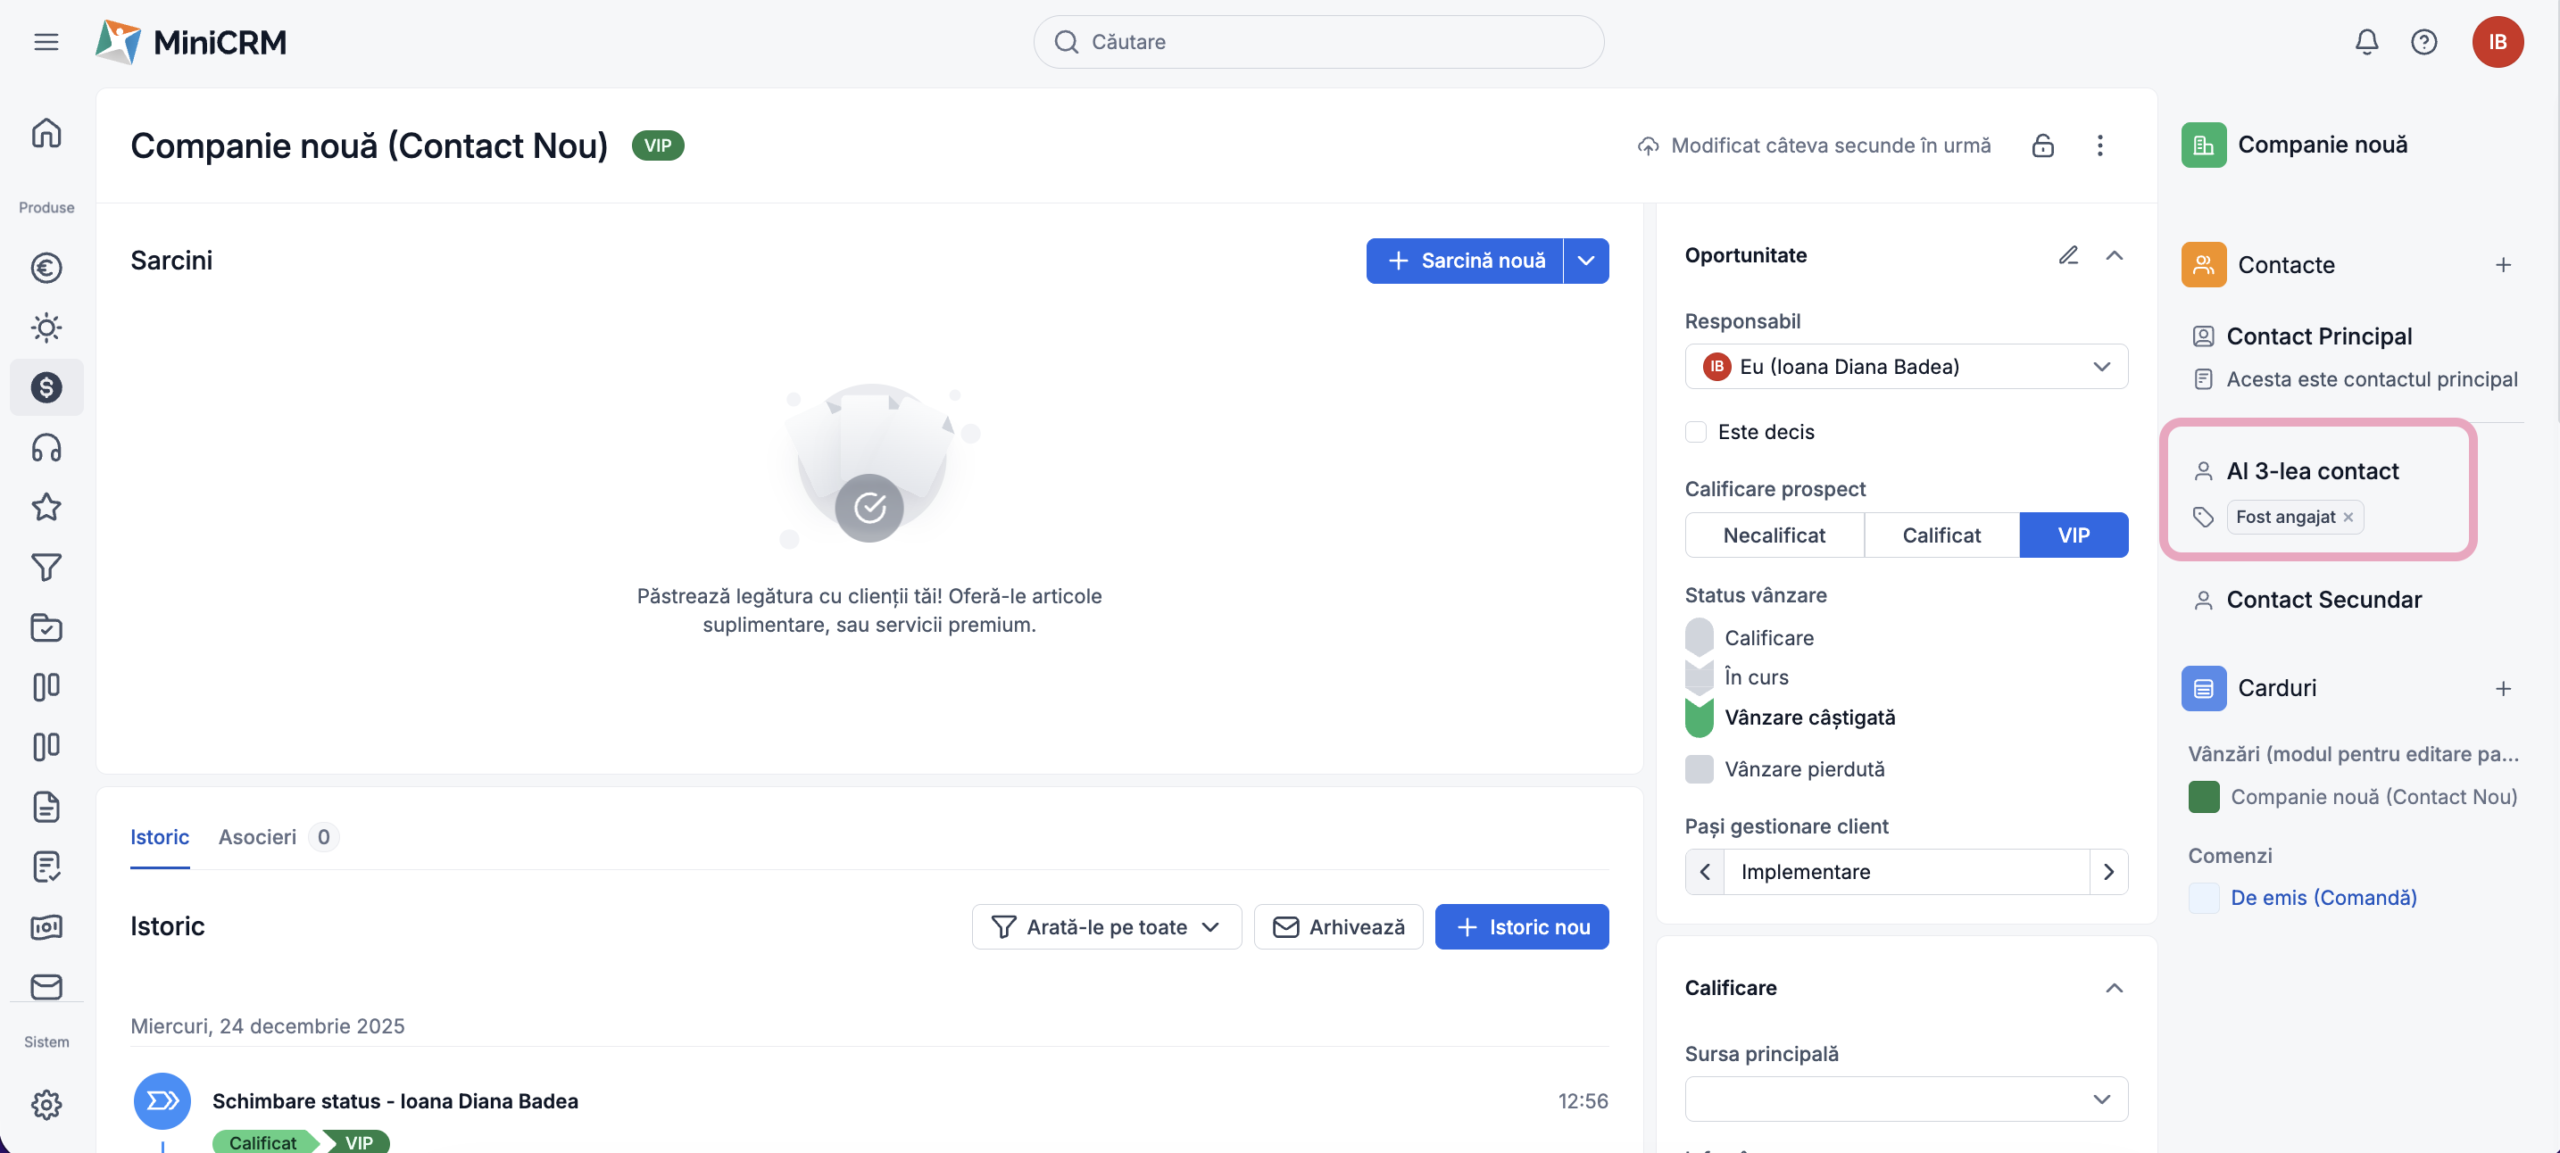Switch to the Asocieri tab
Viewport: 2560px width, 1153px height.
[x=257, y=837]
